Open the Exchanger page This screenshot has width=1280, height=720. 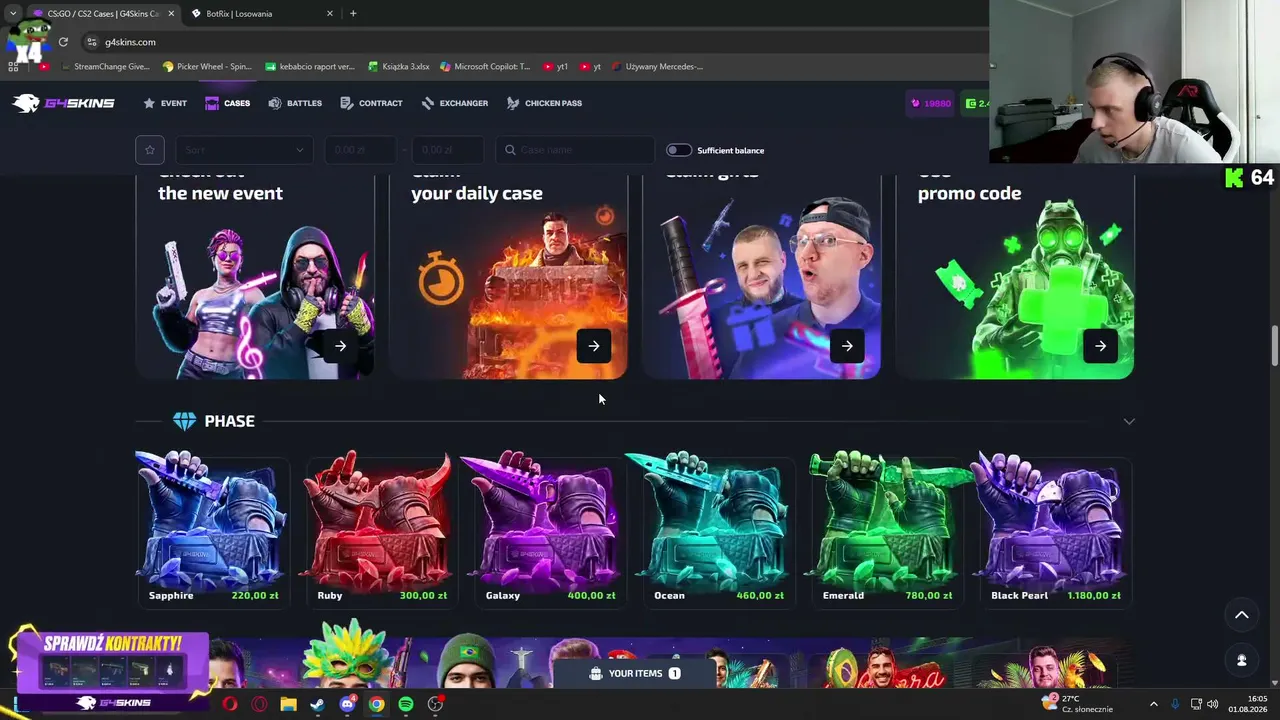click(x=455, y=103)
